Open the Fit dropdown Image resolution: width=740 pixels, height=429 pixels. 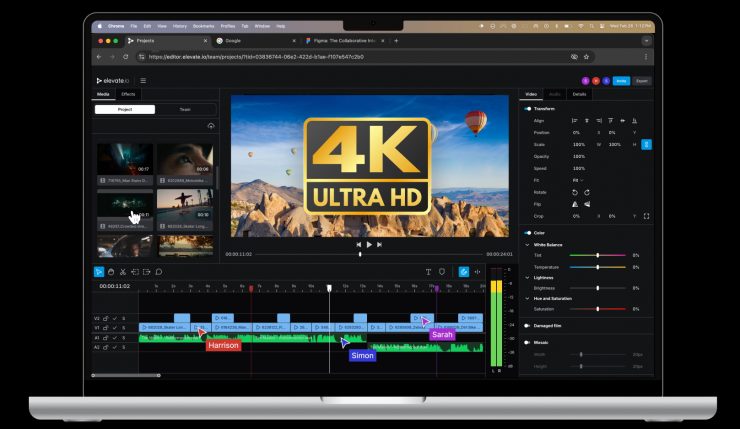click(x=579, y=180)
